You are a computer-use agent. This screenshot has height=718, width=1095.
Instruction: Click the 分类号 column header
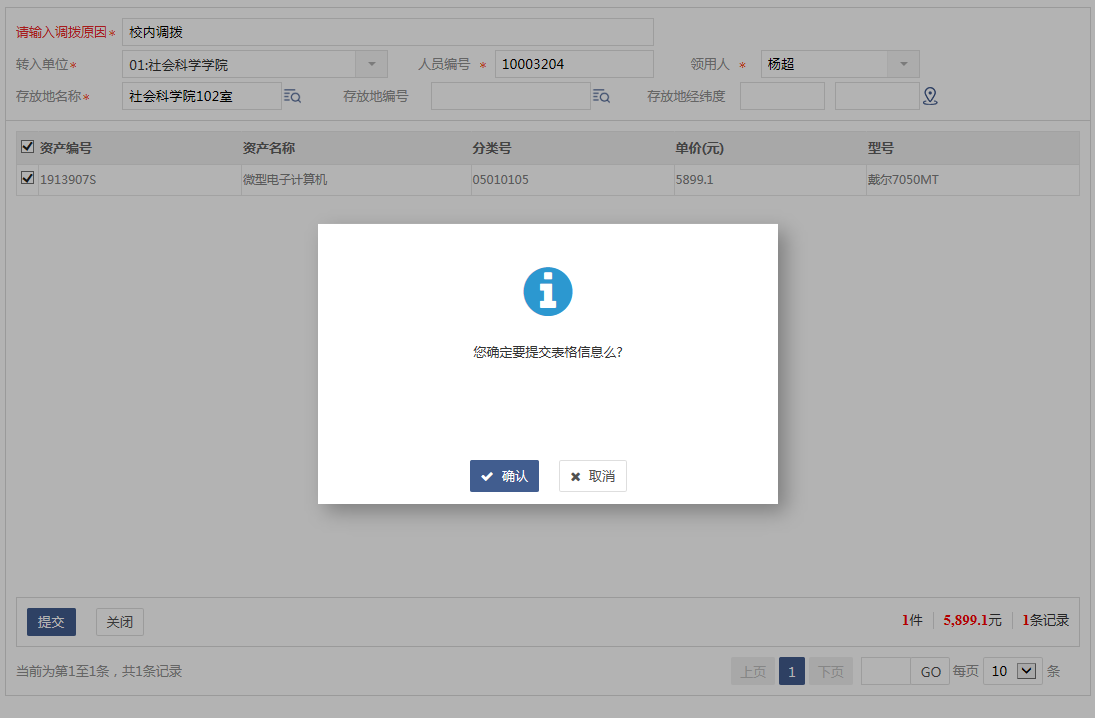[492, 148]
